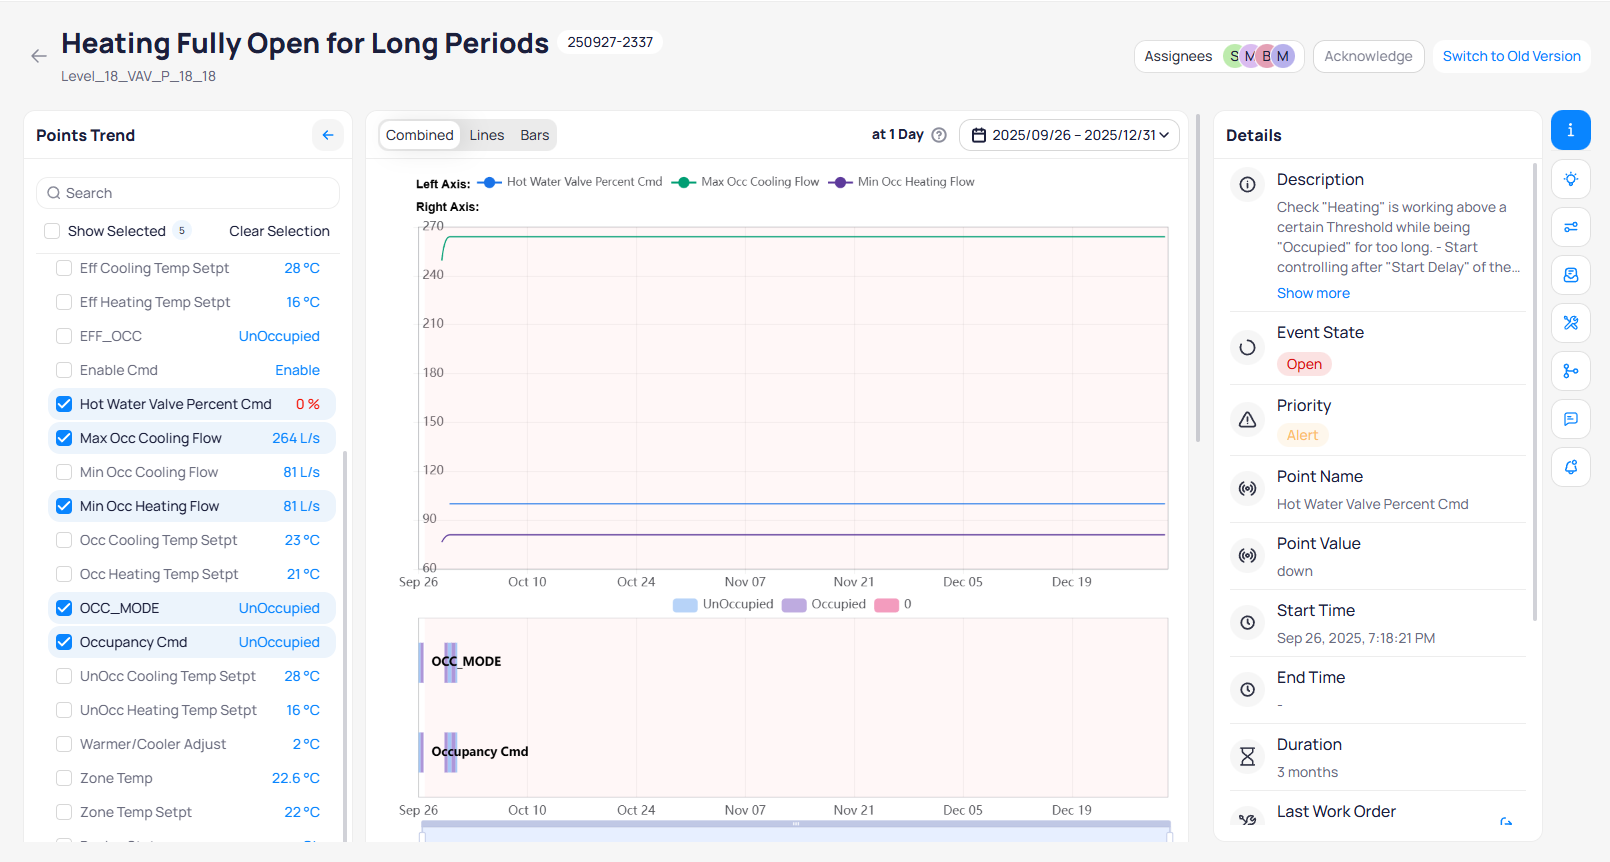
Task: Click Switch to Old Version
Action: [x=1510, y=56]
